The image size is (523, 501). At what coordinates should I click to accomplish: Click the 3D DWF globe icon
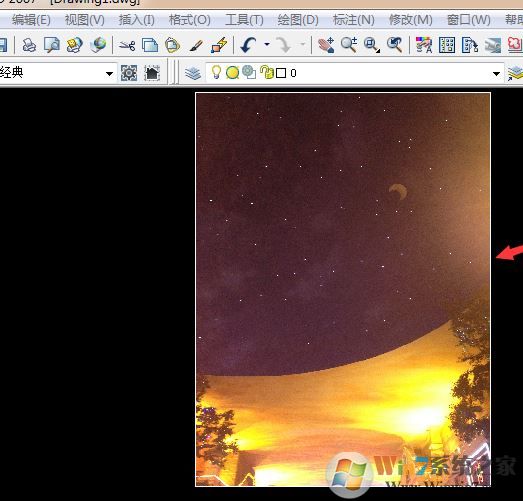98,45
